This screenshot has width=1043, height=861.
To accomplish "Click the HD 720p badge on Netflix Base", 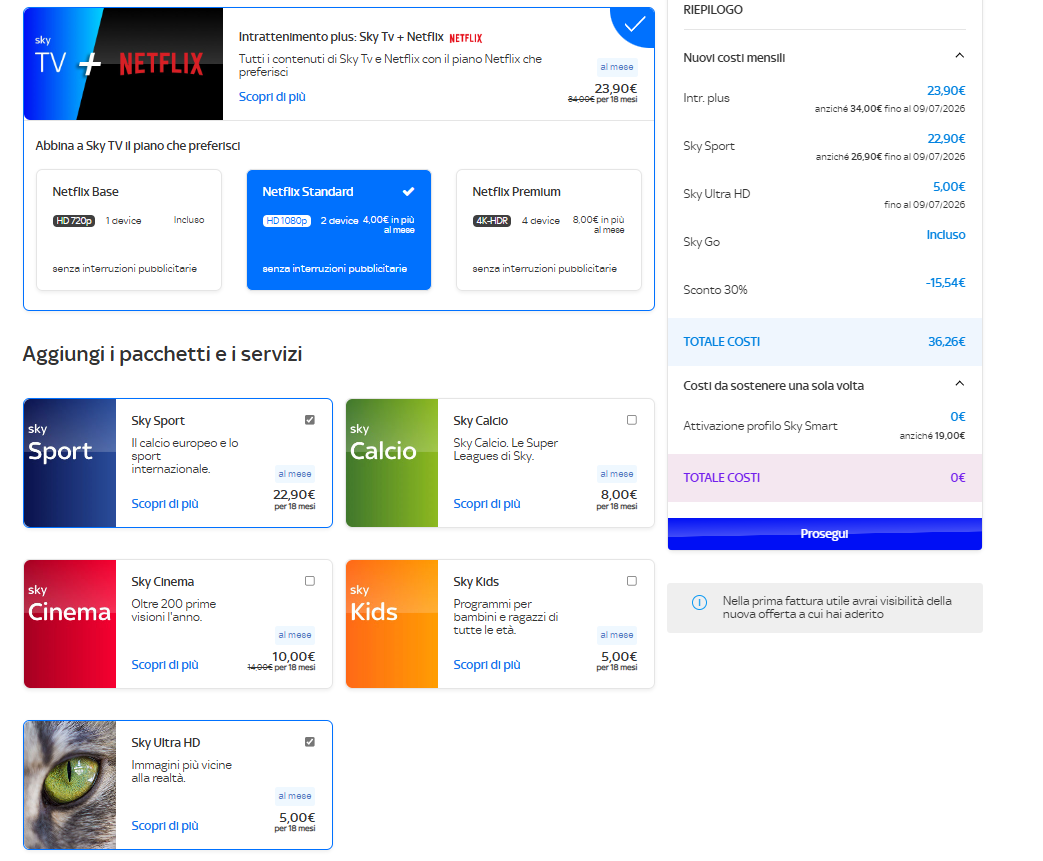I will [74, 221].
